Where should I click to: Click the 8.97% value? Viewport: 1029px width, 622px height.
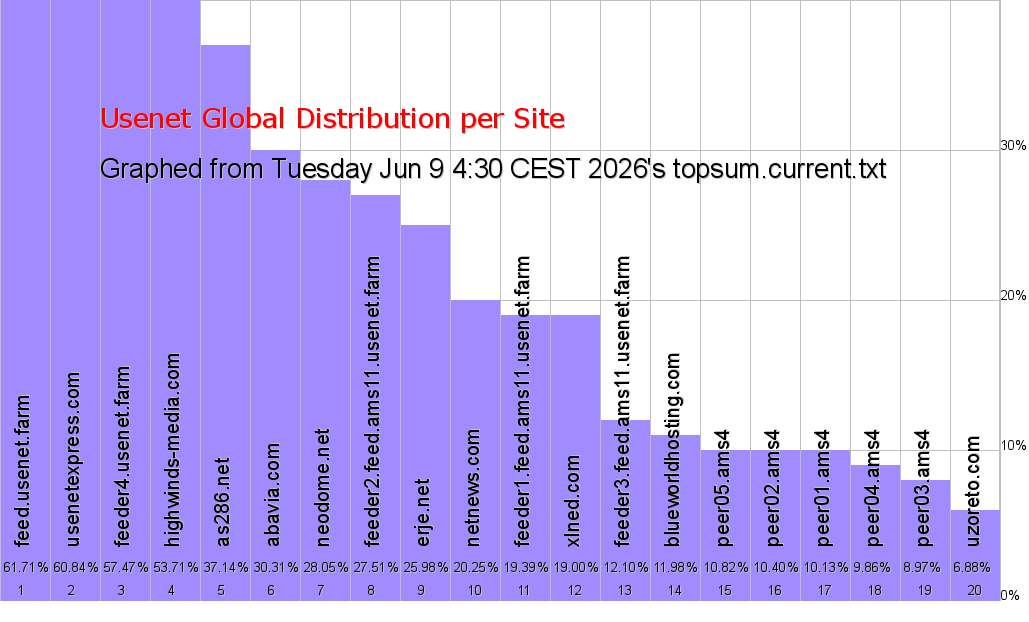coord(921,567)
